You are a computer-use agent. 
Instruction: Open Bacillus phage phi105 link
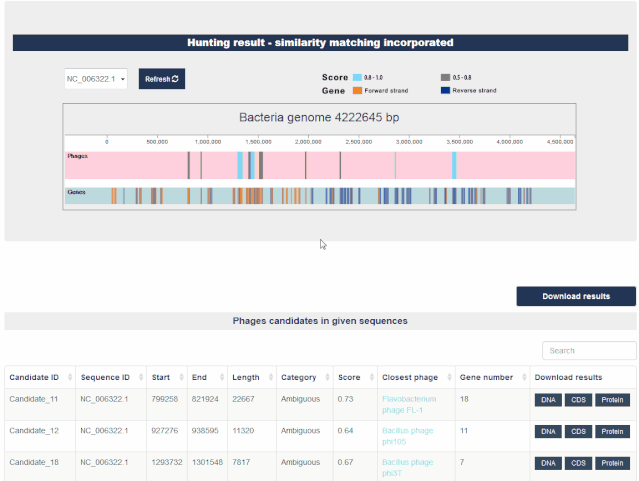click(408, 432)
